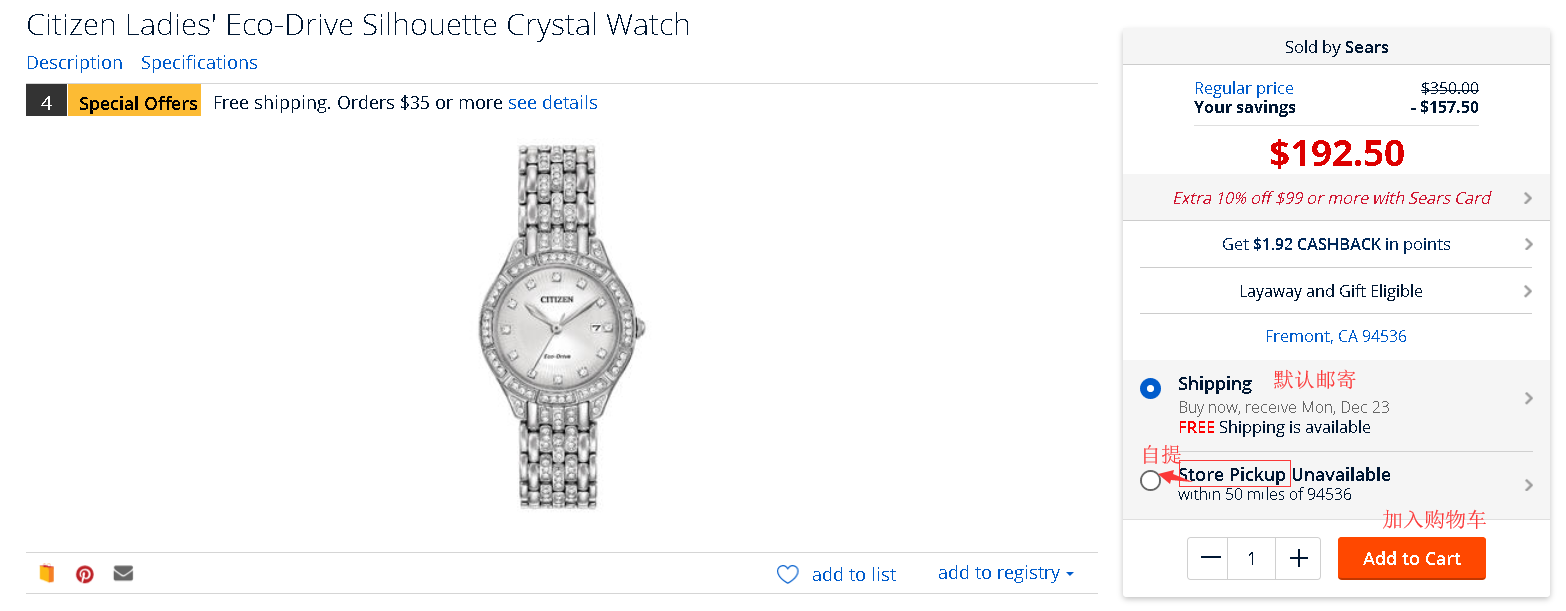
Task: Click the orange shopping bag share icon
Action: coord(46,574)
